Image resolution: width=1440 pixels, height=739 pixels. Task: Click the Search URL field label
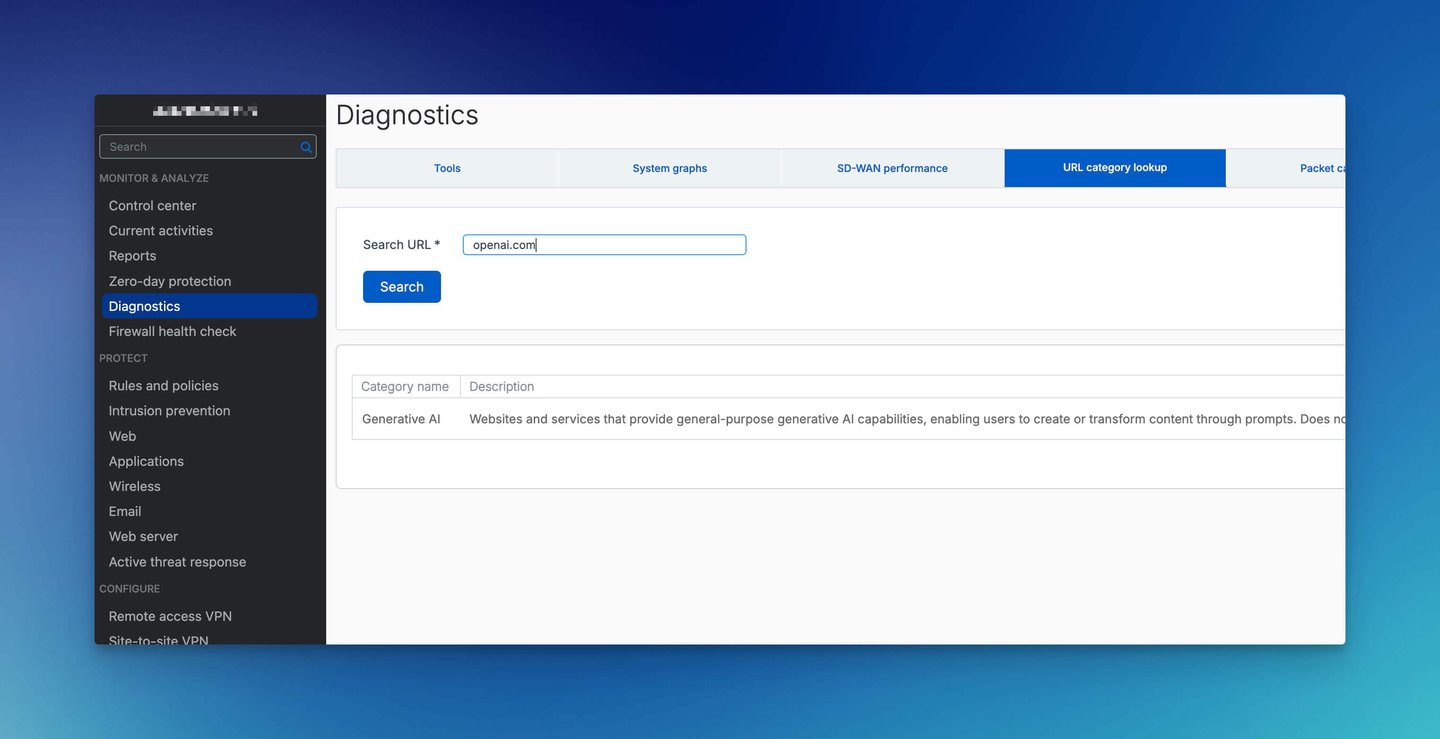(x=402, y=245)
